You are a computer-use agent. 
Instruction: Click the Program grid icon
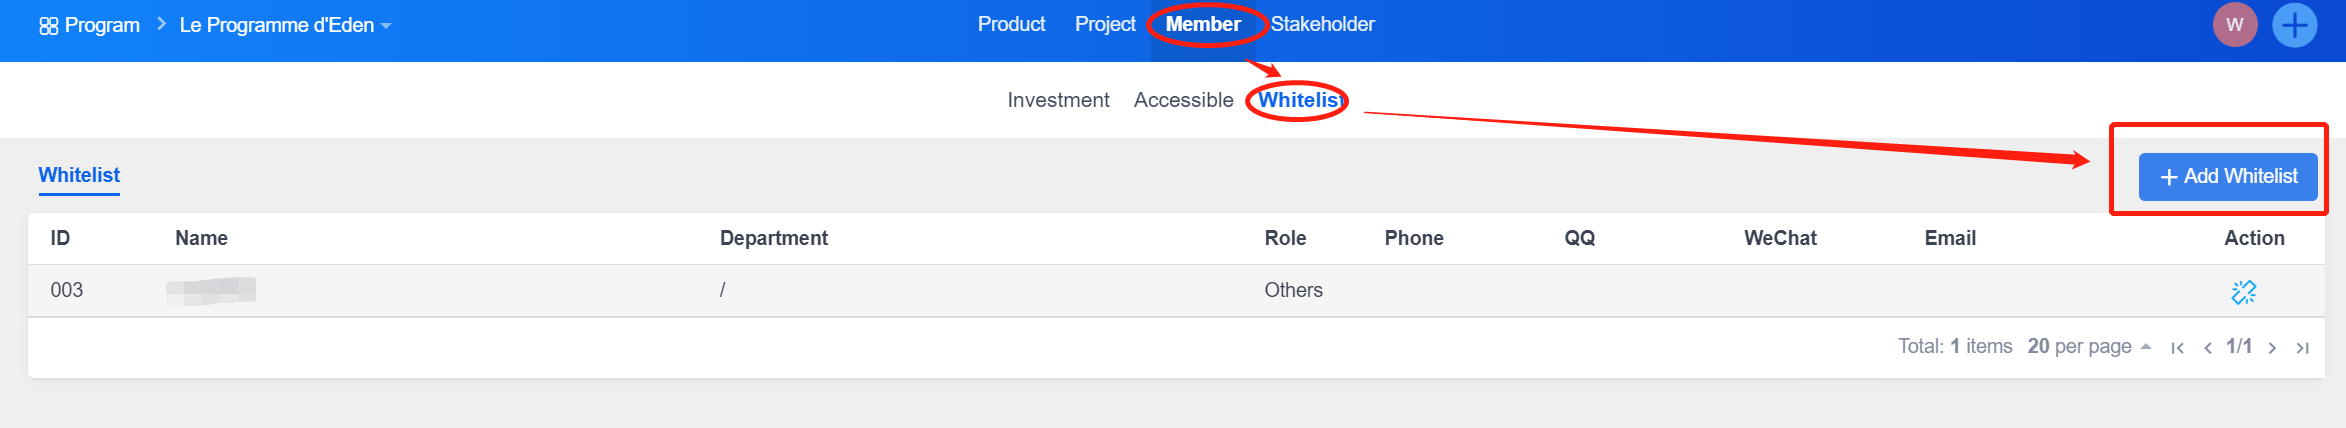(x=48, y=26)
